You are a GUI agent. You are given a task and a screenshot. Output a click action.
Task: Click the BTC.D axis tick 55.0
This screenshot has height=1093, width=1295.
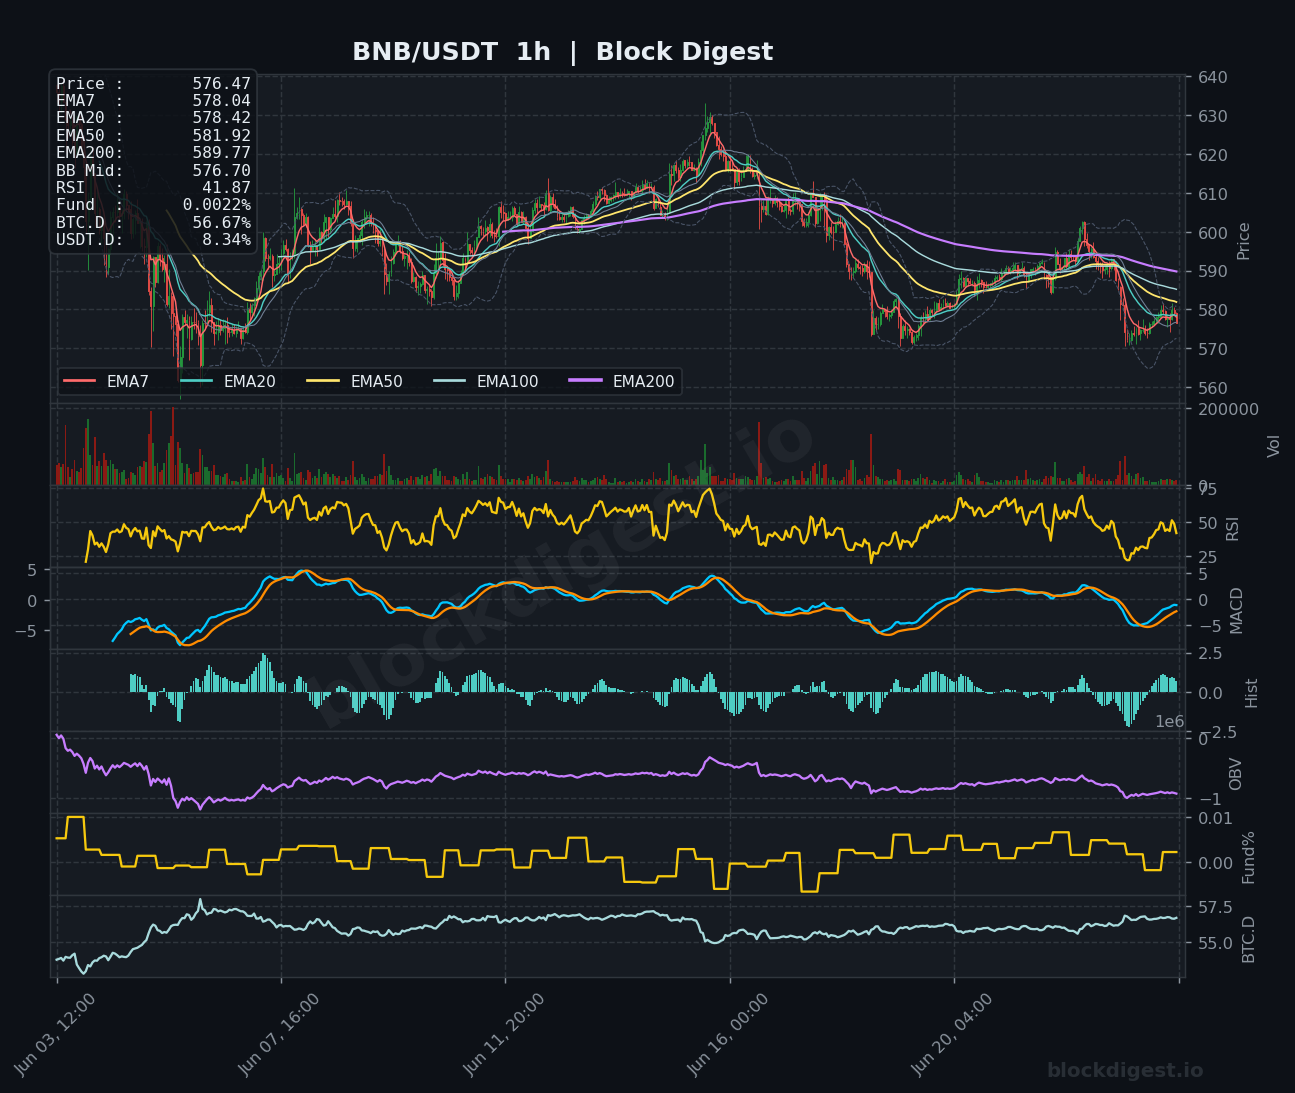(x=1216, y=944)
